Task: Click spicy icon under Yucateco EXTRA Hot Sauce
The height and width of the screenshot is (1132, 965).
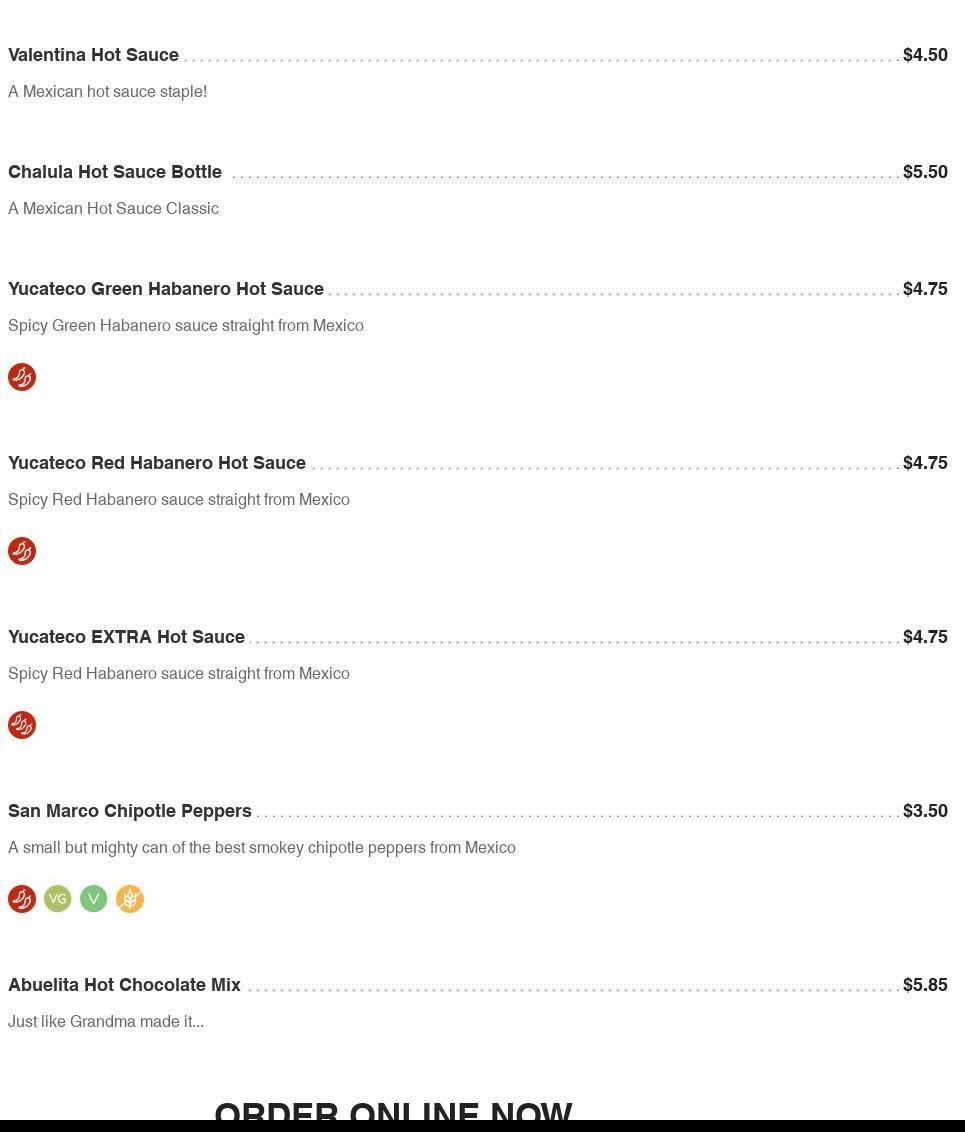Action: [22, 725]
